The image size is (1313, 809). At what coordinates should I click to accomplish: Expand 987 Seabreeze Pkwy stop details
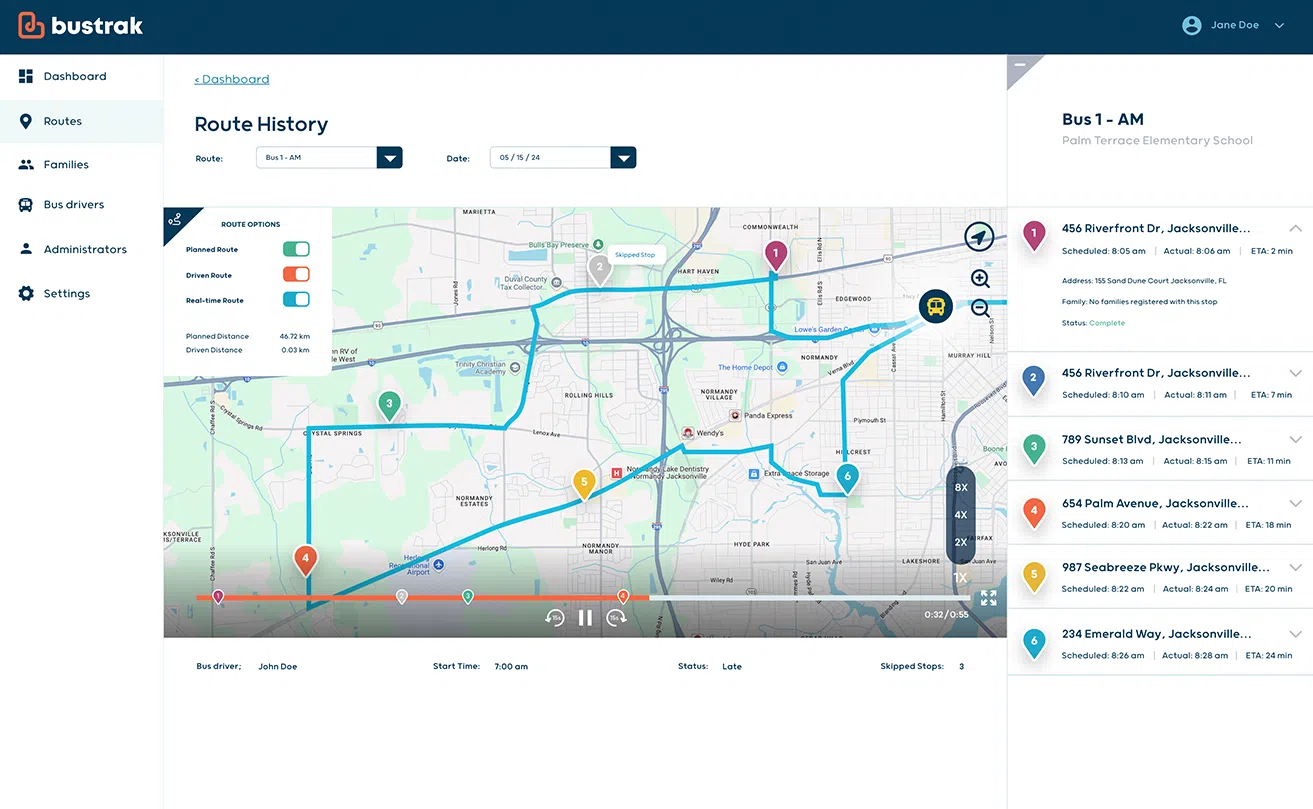click(1296, 567)
